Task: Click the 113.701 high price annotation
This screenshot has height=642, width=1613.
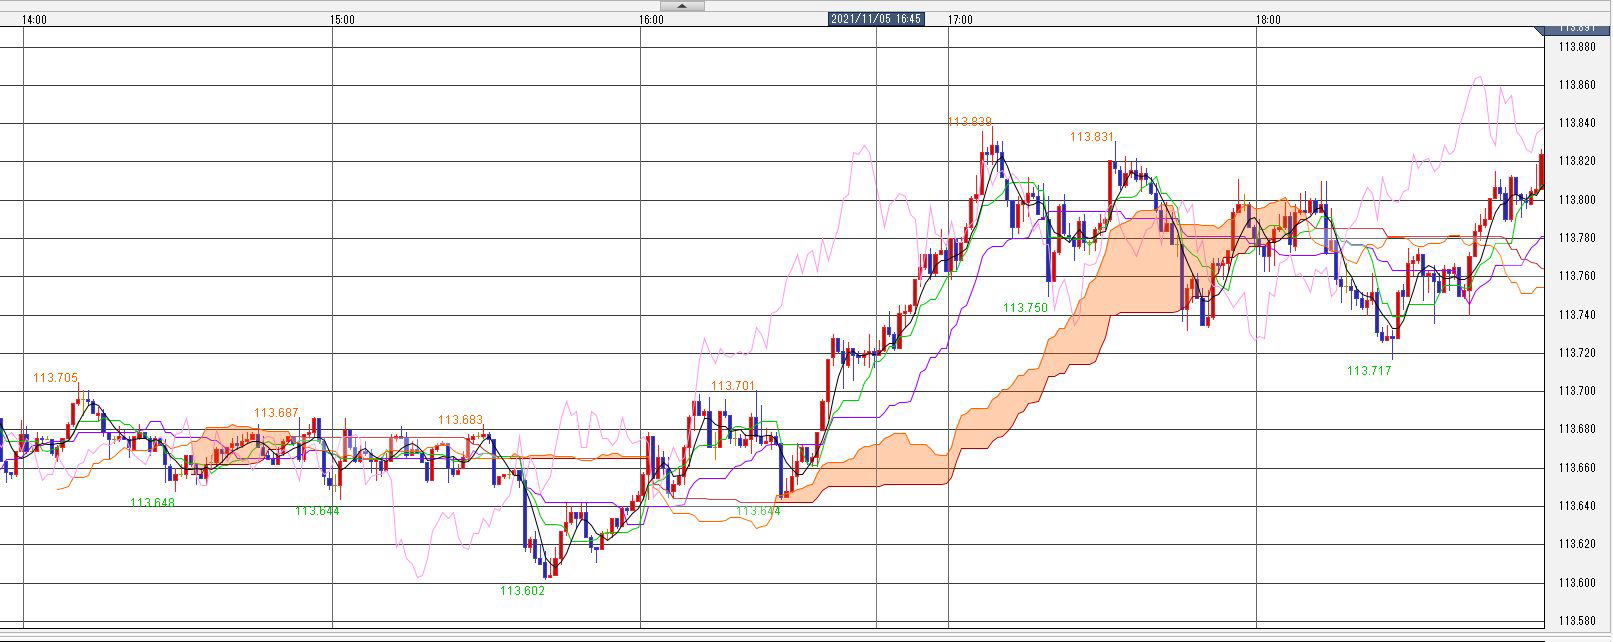Action: [733, 385]
